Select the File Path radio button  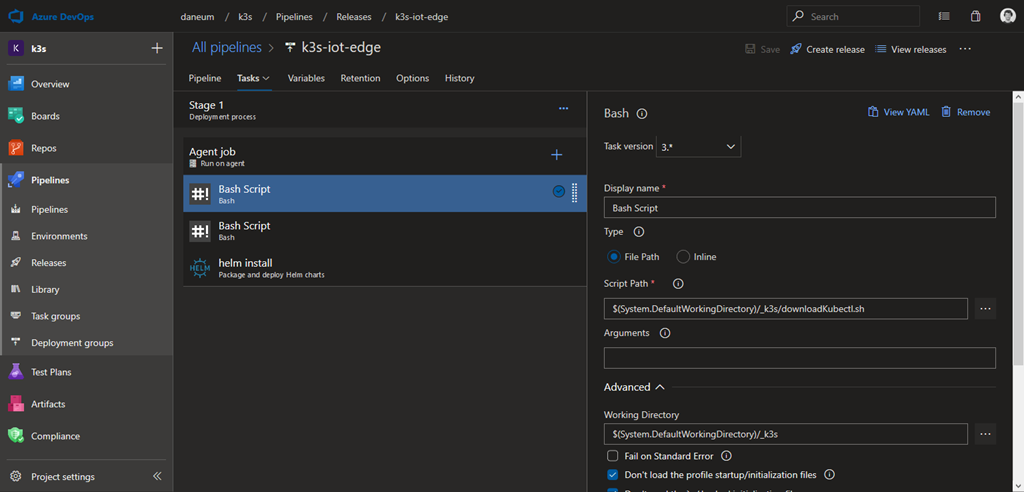614,257
